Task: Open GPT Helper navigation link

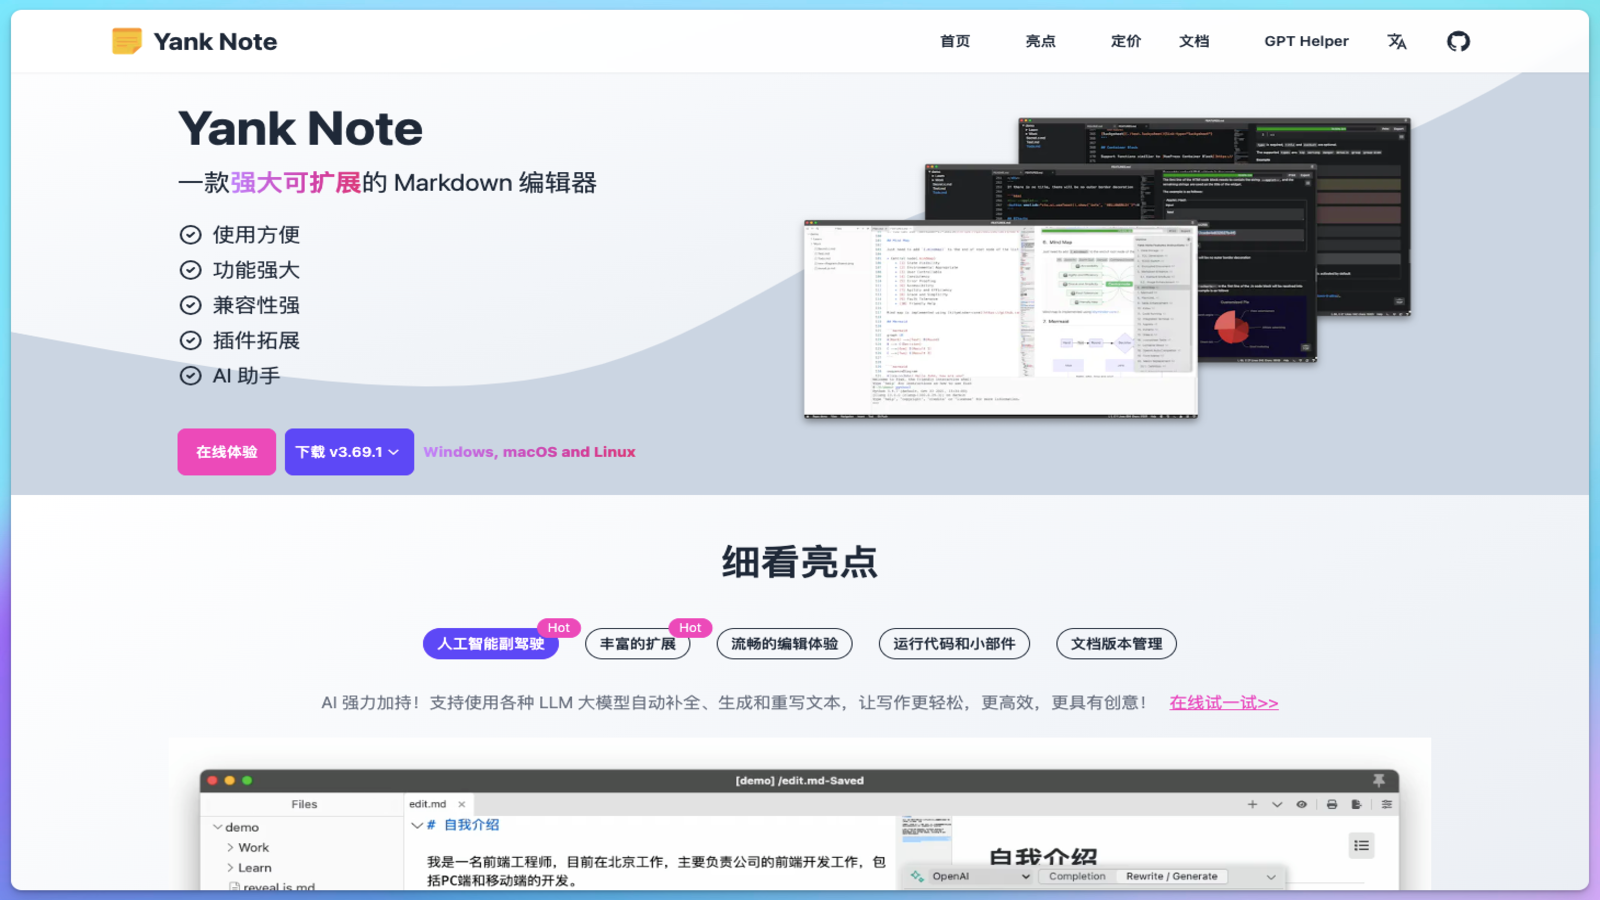Action: click(x=1306, y=41)
